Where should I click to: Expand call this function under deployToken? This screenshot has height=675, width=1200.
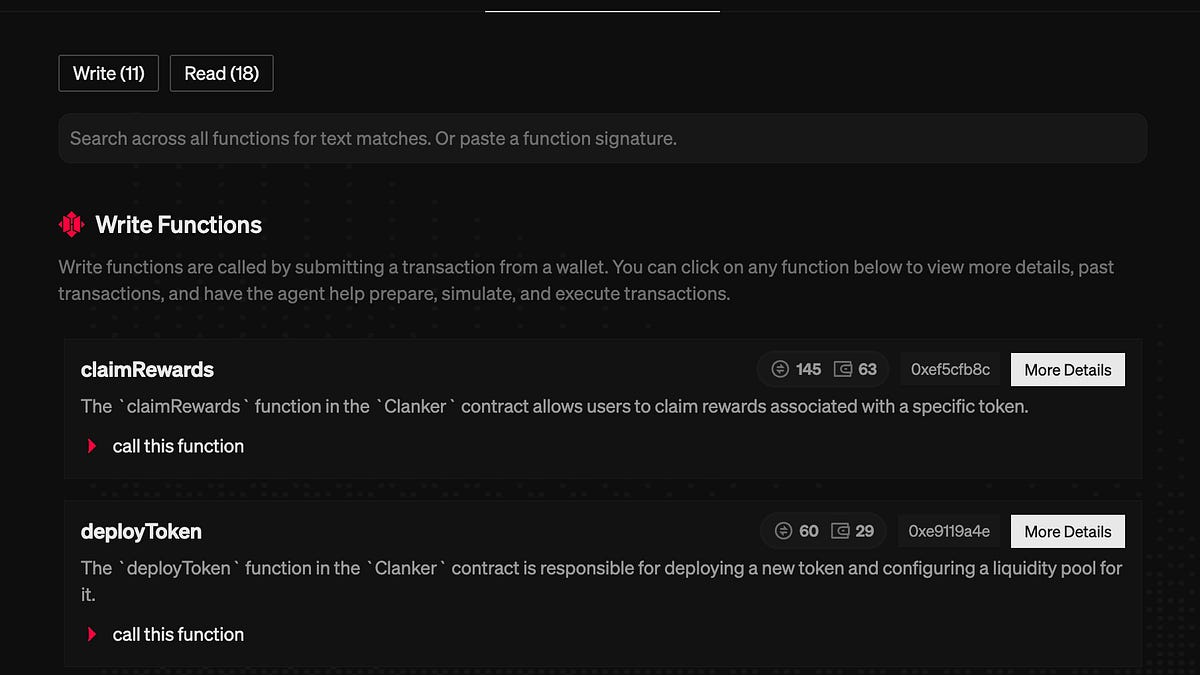click(x=178, y=634)
